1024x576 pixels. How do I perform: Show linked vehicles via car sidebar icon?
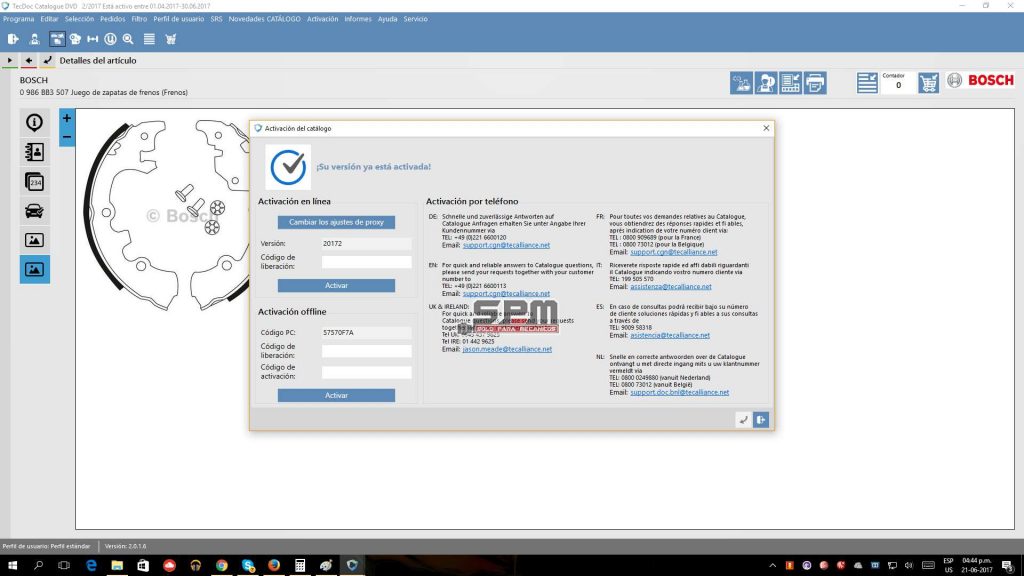[x=35, y=211]
